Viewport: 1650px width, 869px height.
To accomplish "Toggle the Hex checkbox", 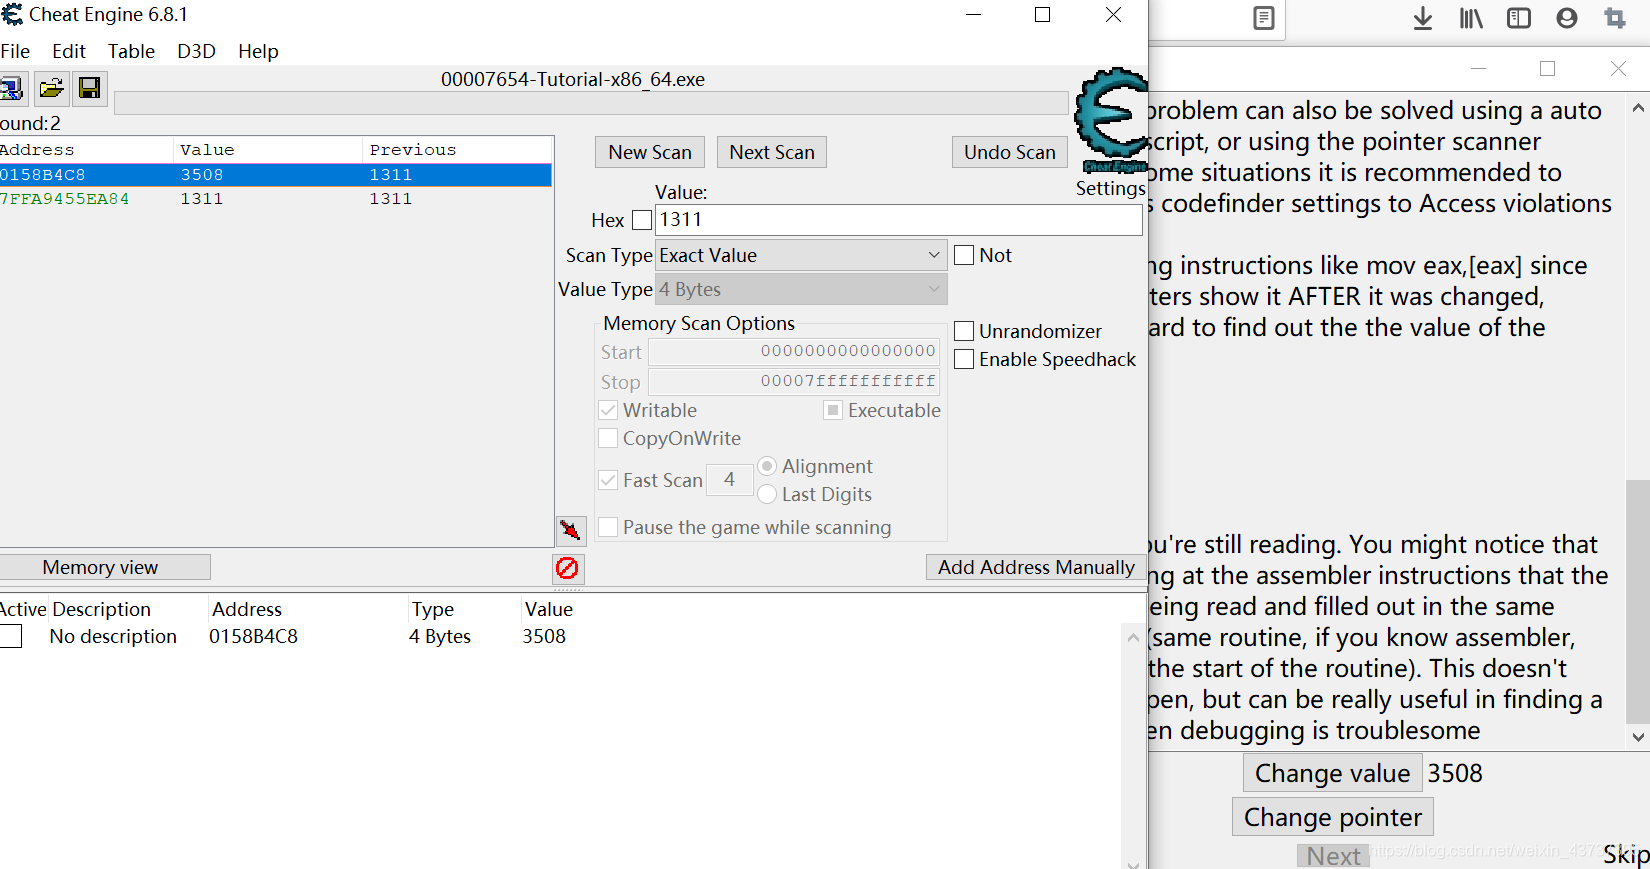I will pyautogui.click(x=642, y=220).
